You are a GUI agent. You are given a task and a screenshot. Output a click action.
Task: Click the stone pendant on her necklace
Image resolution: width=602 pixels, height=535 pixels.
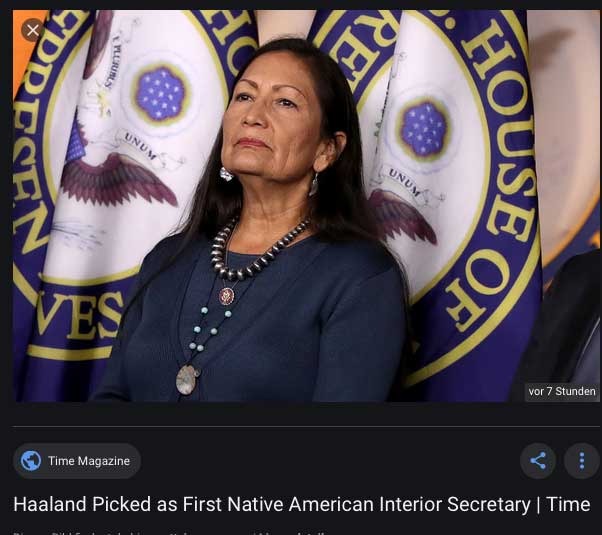[187, 379]
